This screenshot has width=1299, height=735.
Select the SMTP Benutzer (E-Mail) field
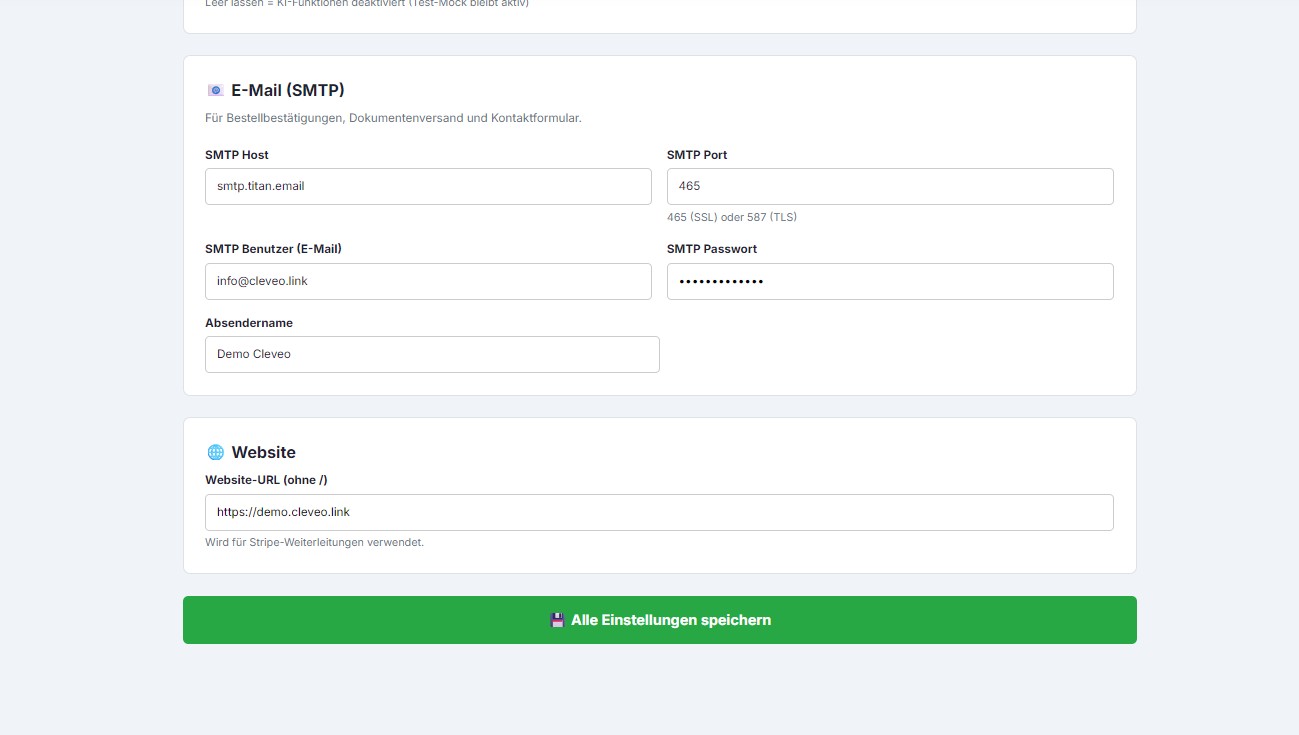(x=428, y=281)
